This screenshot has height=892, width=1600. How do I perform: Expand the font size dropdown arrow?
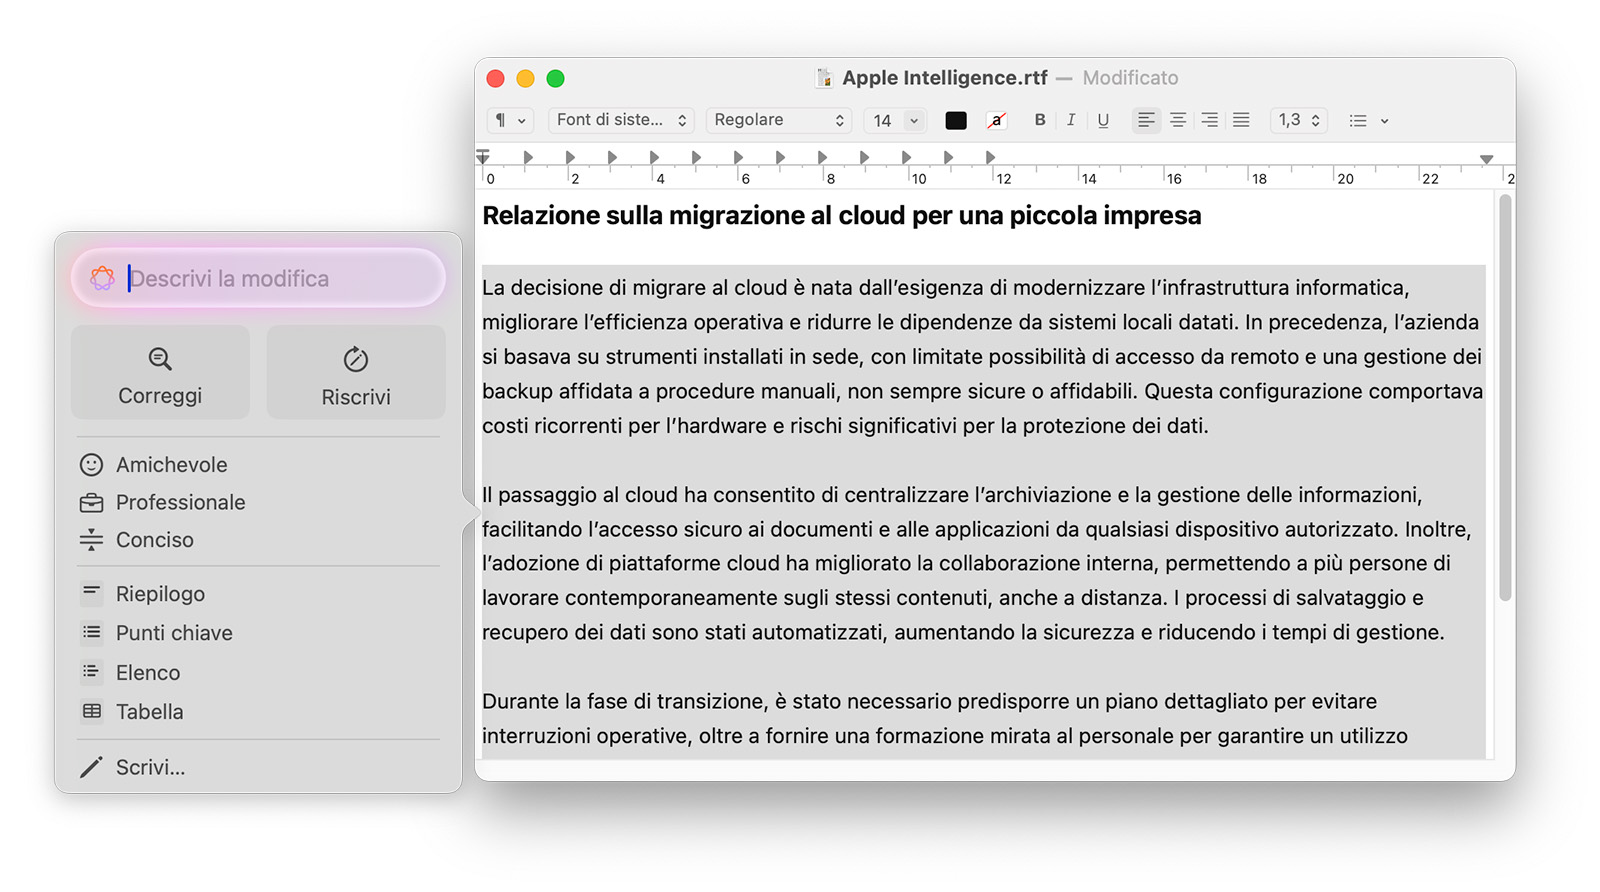pos(914,120)
